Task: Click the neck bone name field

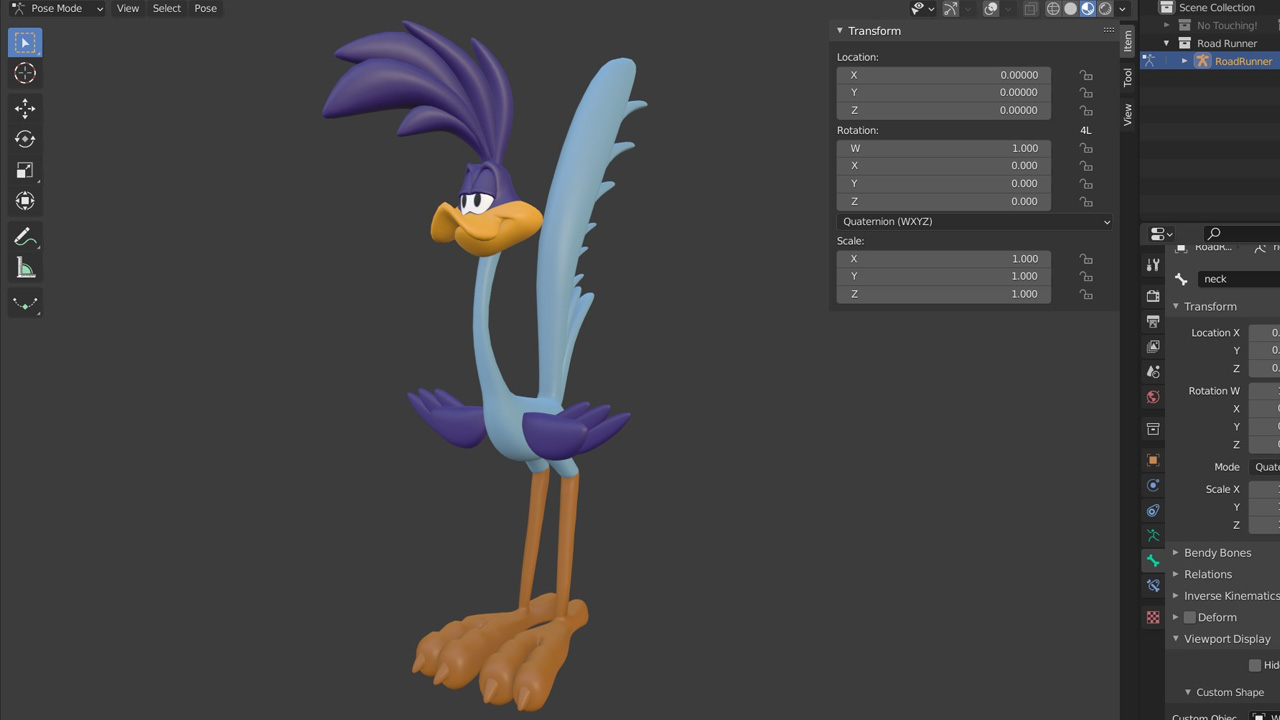Action: pos(1238,279)
